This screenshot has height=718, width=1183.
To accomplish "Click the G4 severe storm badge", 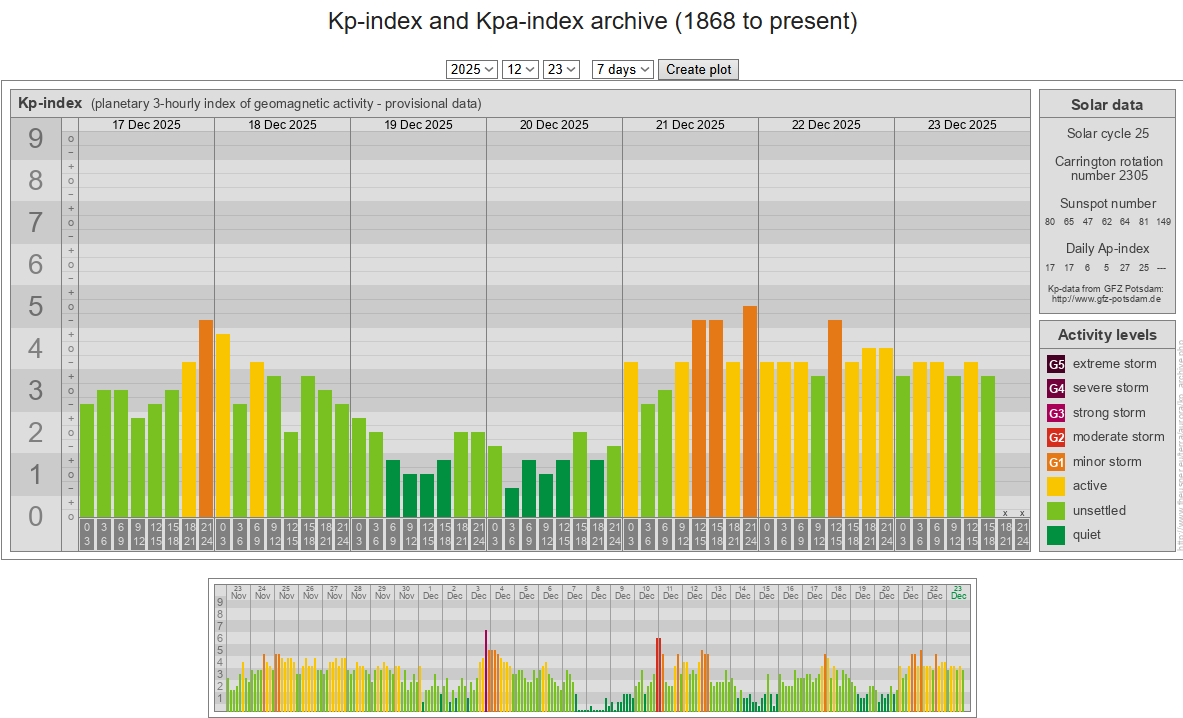I will click(1056, 388).
